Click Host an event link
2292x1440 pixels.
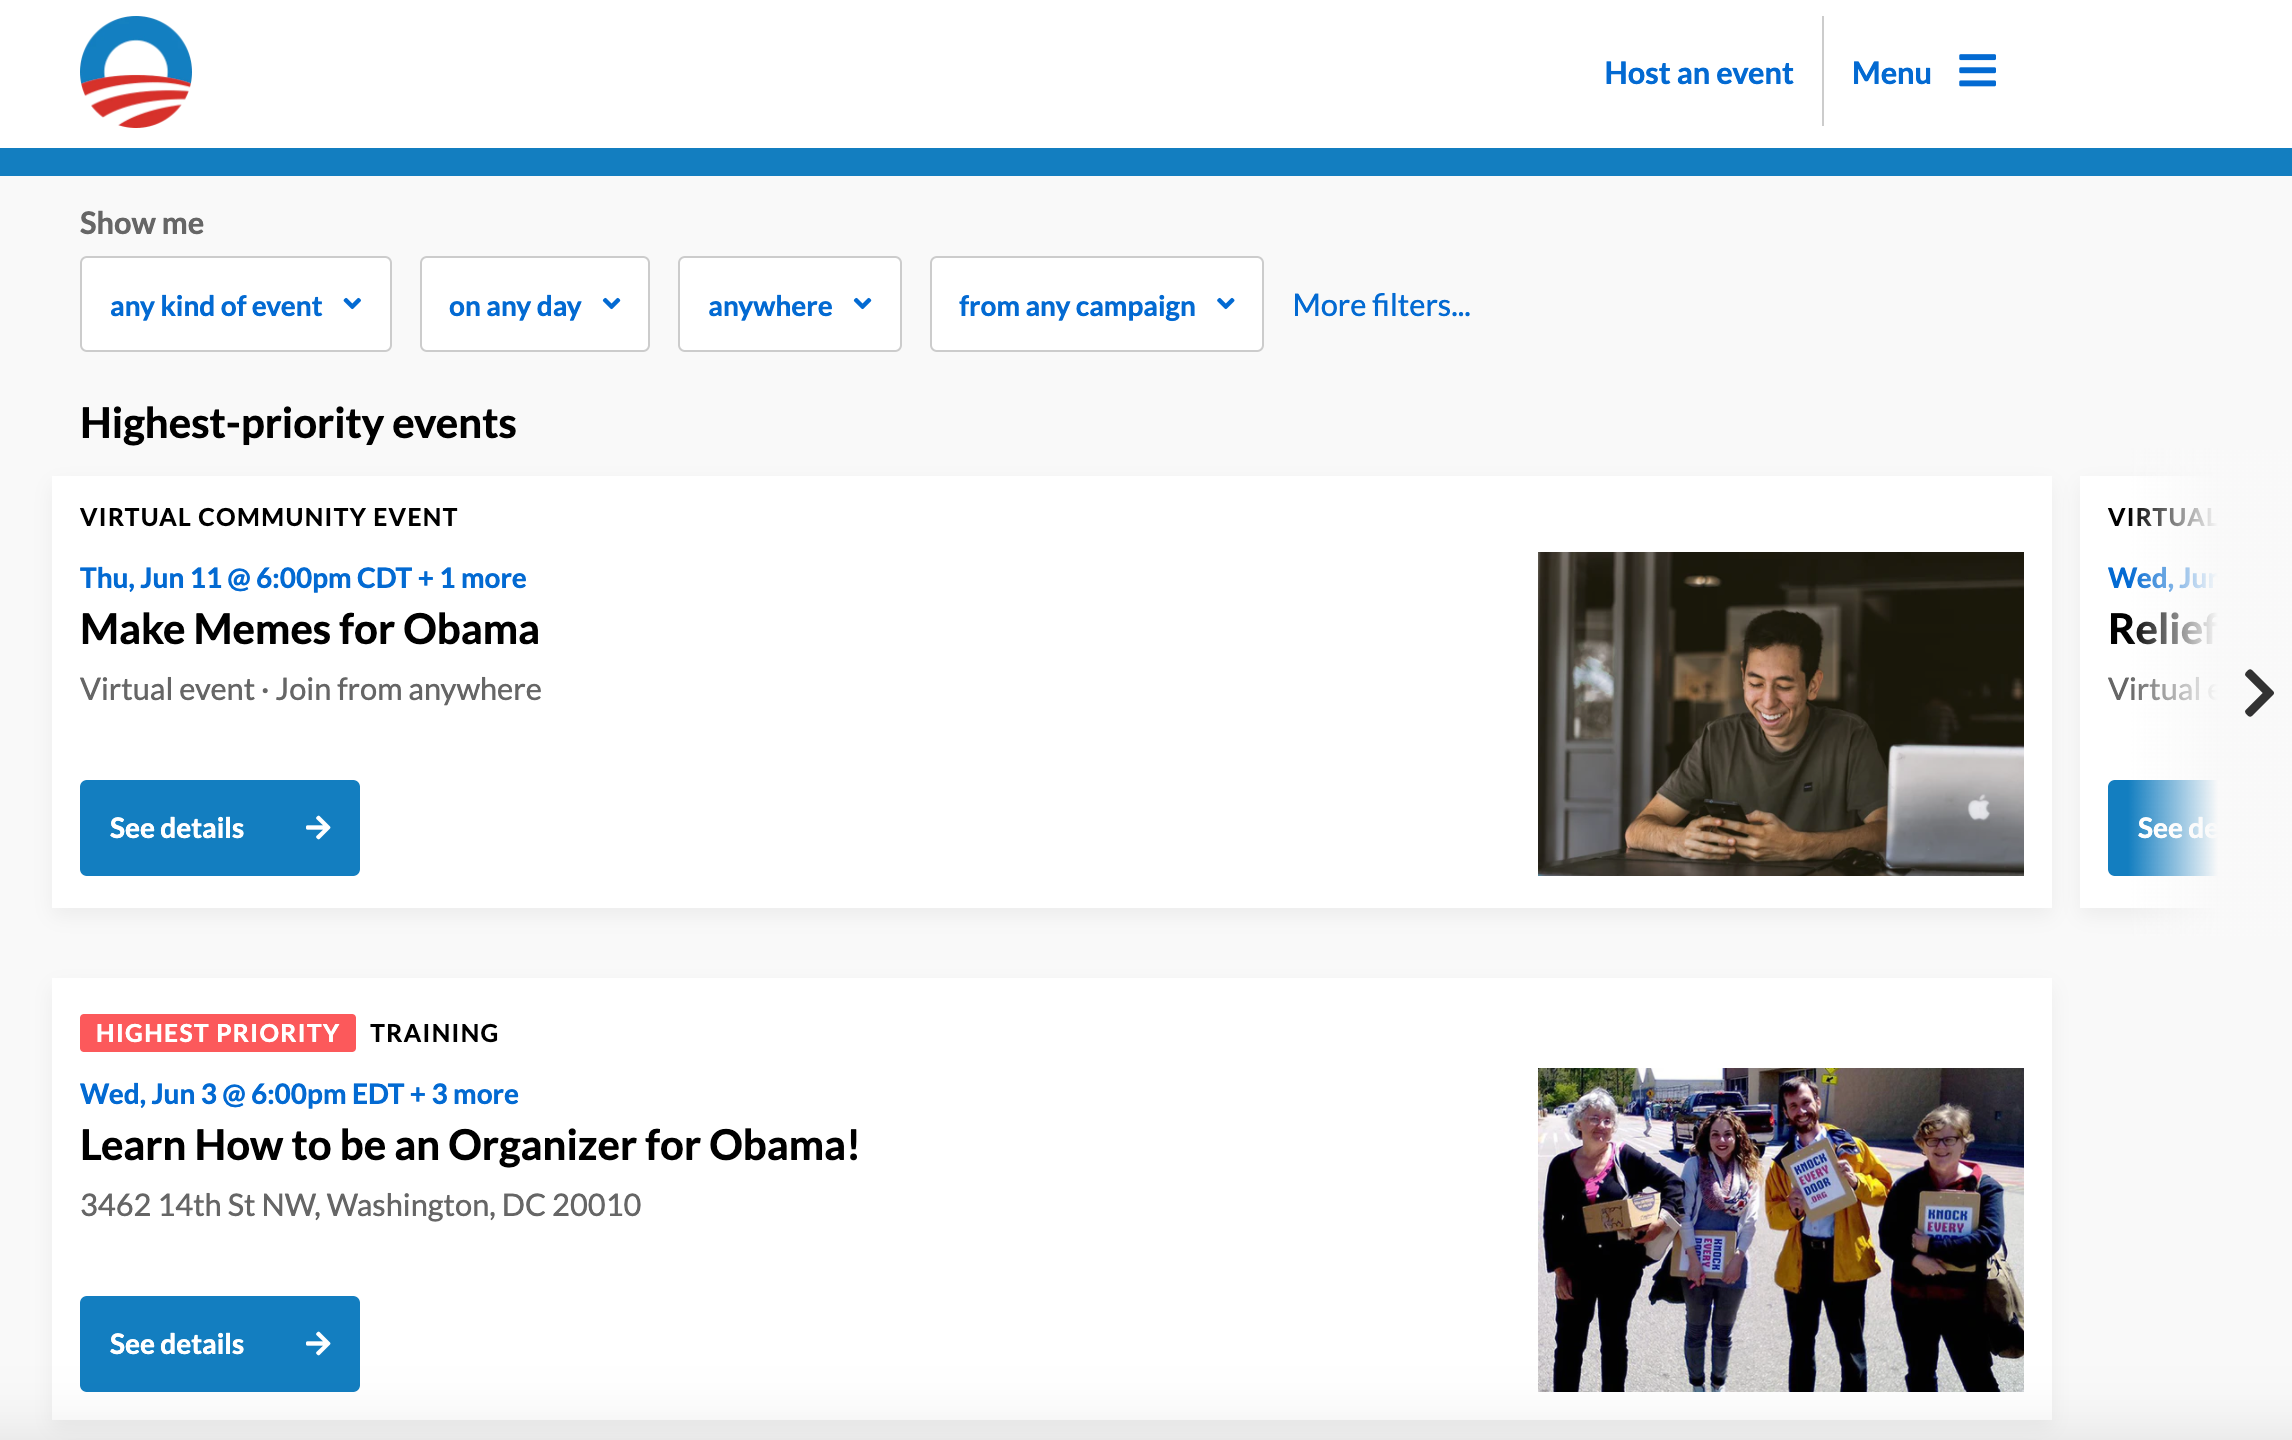coord(1698,73)
